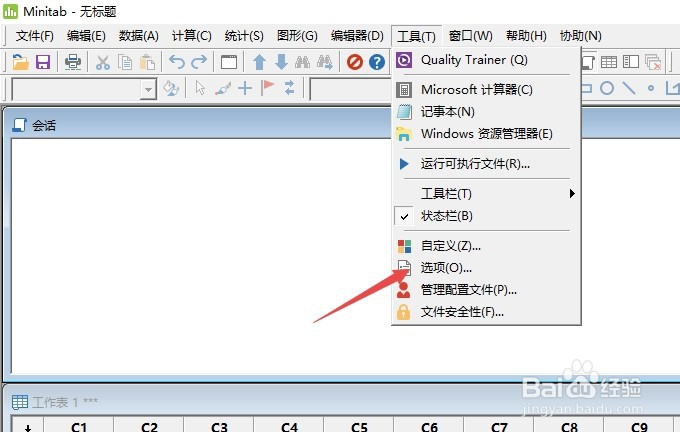Click the red flag icon
Screen dimensions: 680x432
[267, 88]
